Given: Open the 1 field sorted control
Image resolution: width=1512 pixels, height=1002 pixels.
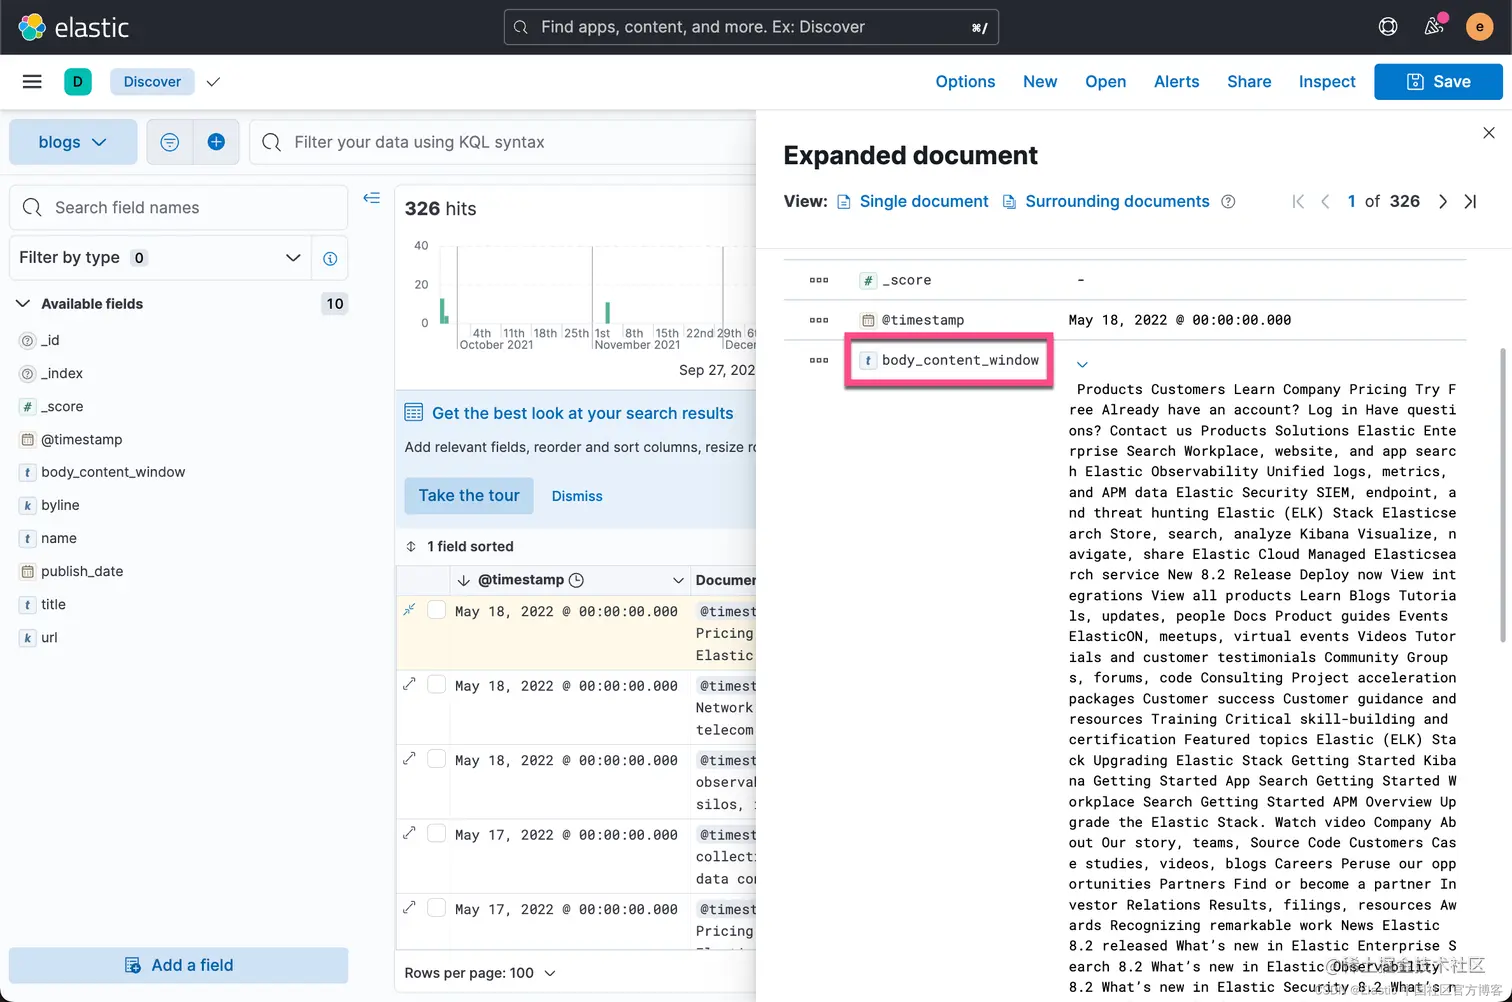Looking at the screenshot, I should (459, 546).
